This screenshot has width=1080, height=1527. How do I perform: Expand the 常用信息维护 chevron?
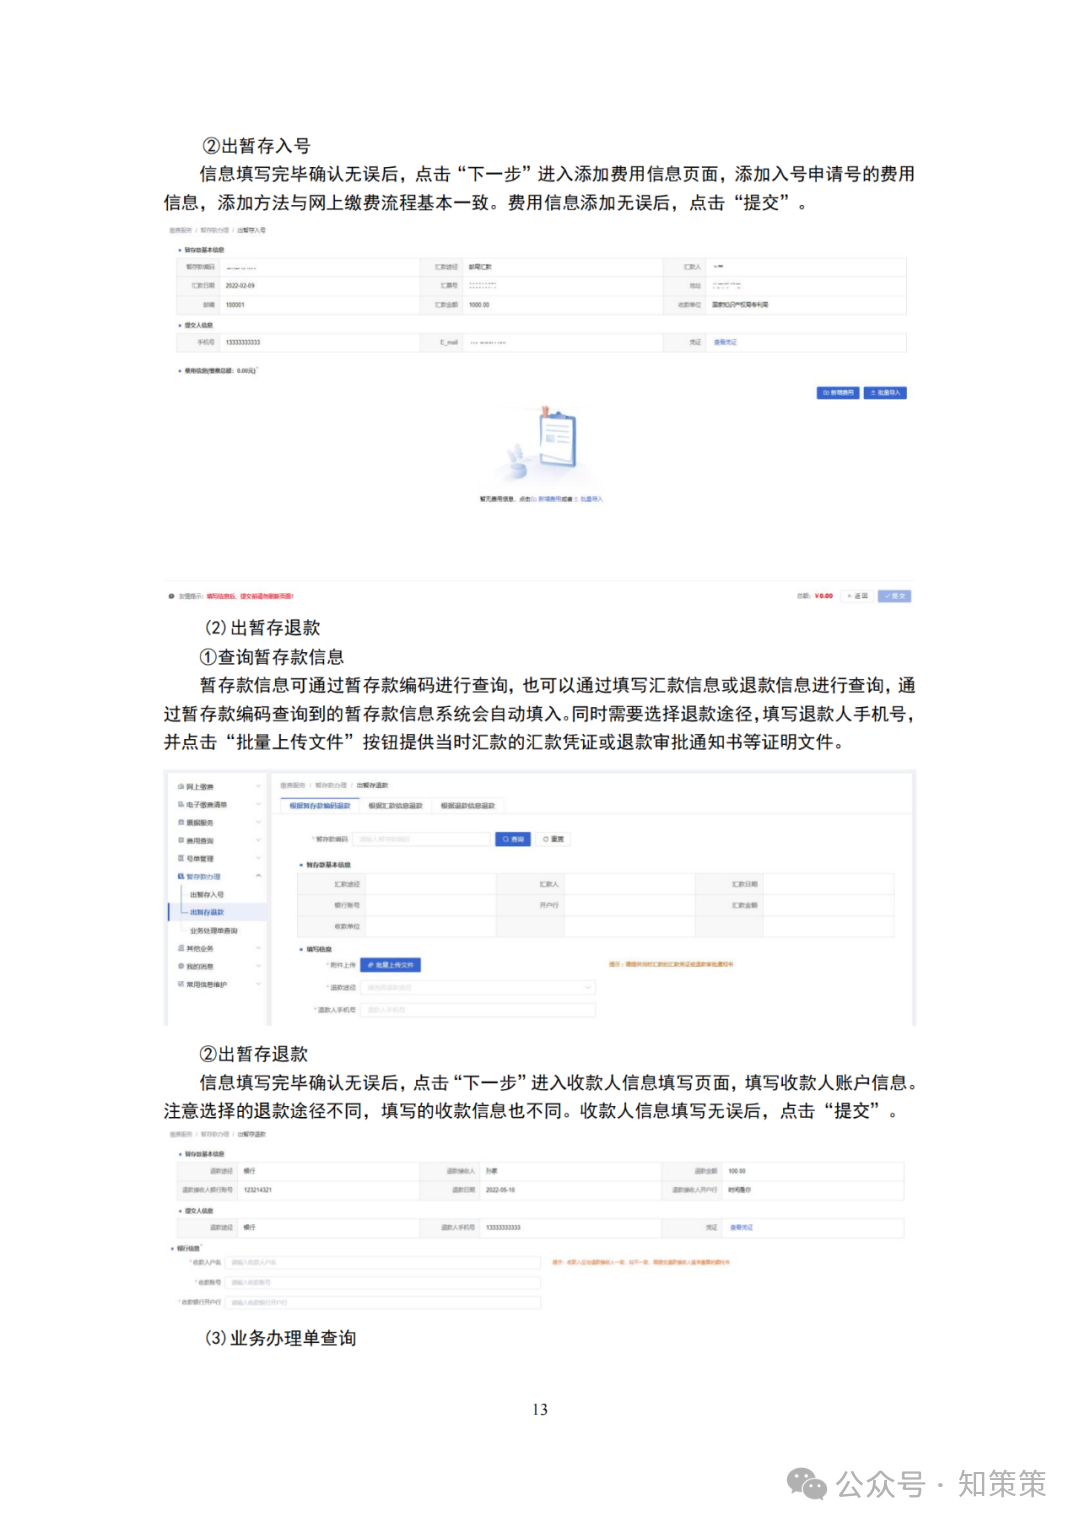click(258, 985)
